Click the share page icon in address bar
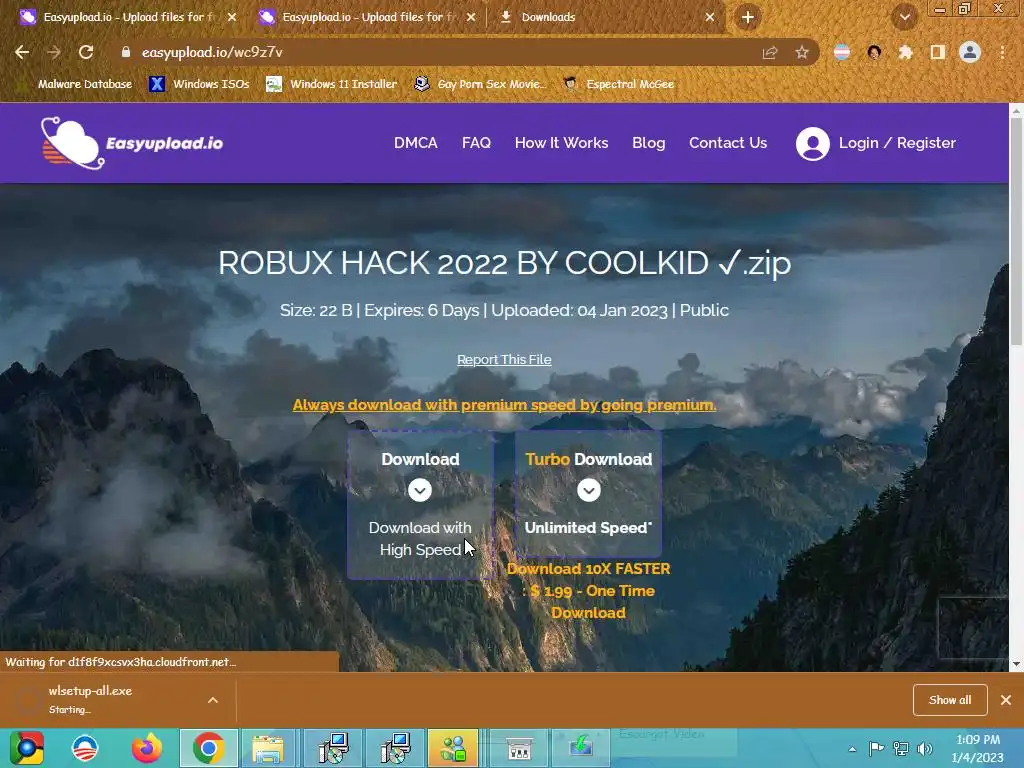 click(770, 52)
